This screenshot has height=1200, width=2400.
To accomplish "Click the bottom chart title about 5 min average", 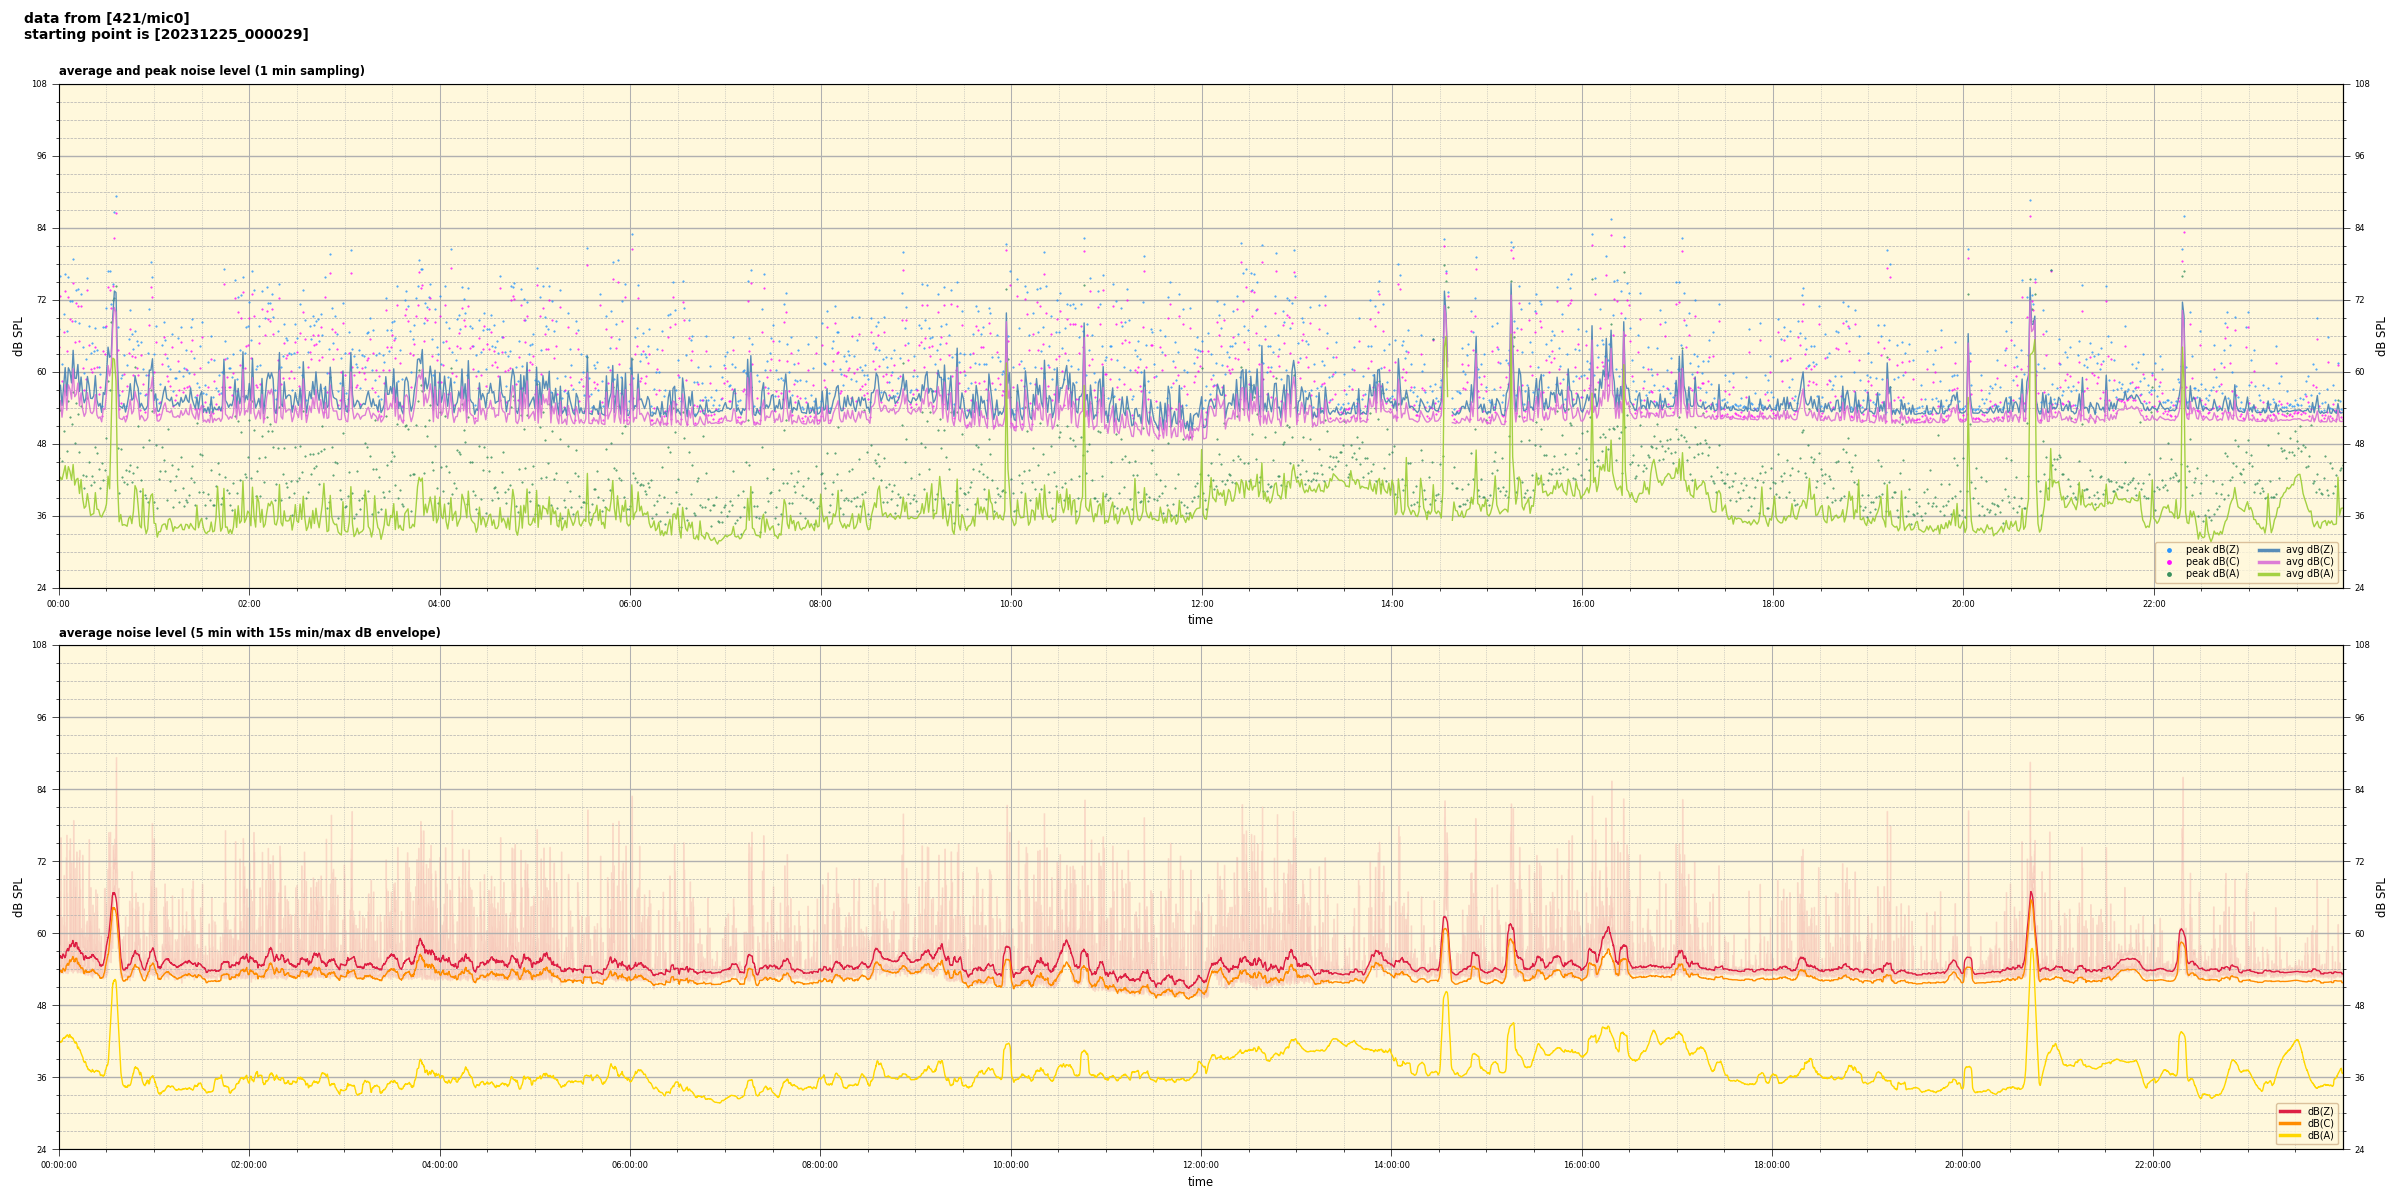I will [249, 633].
